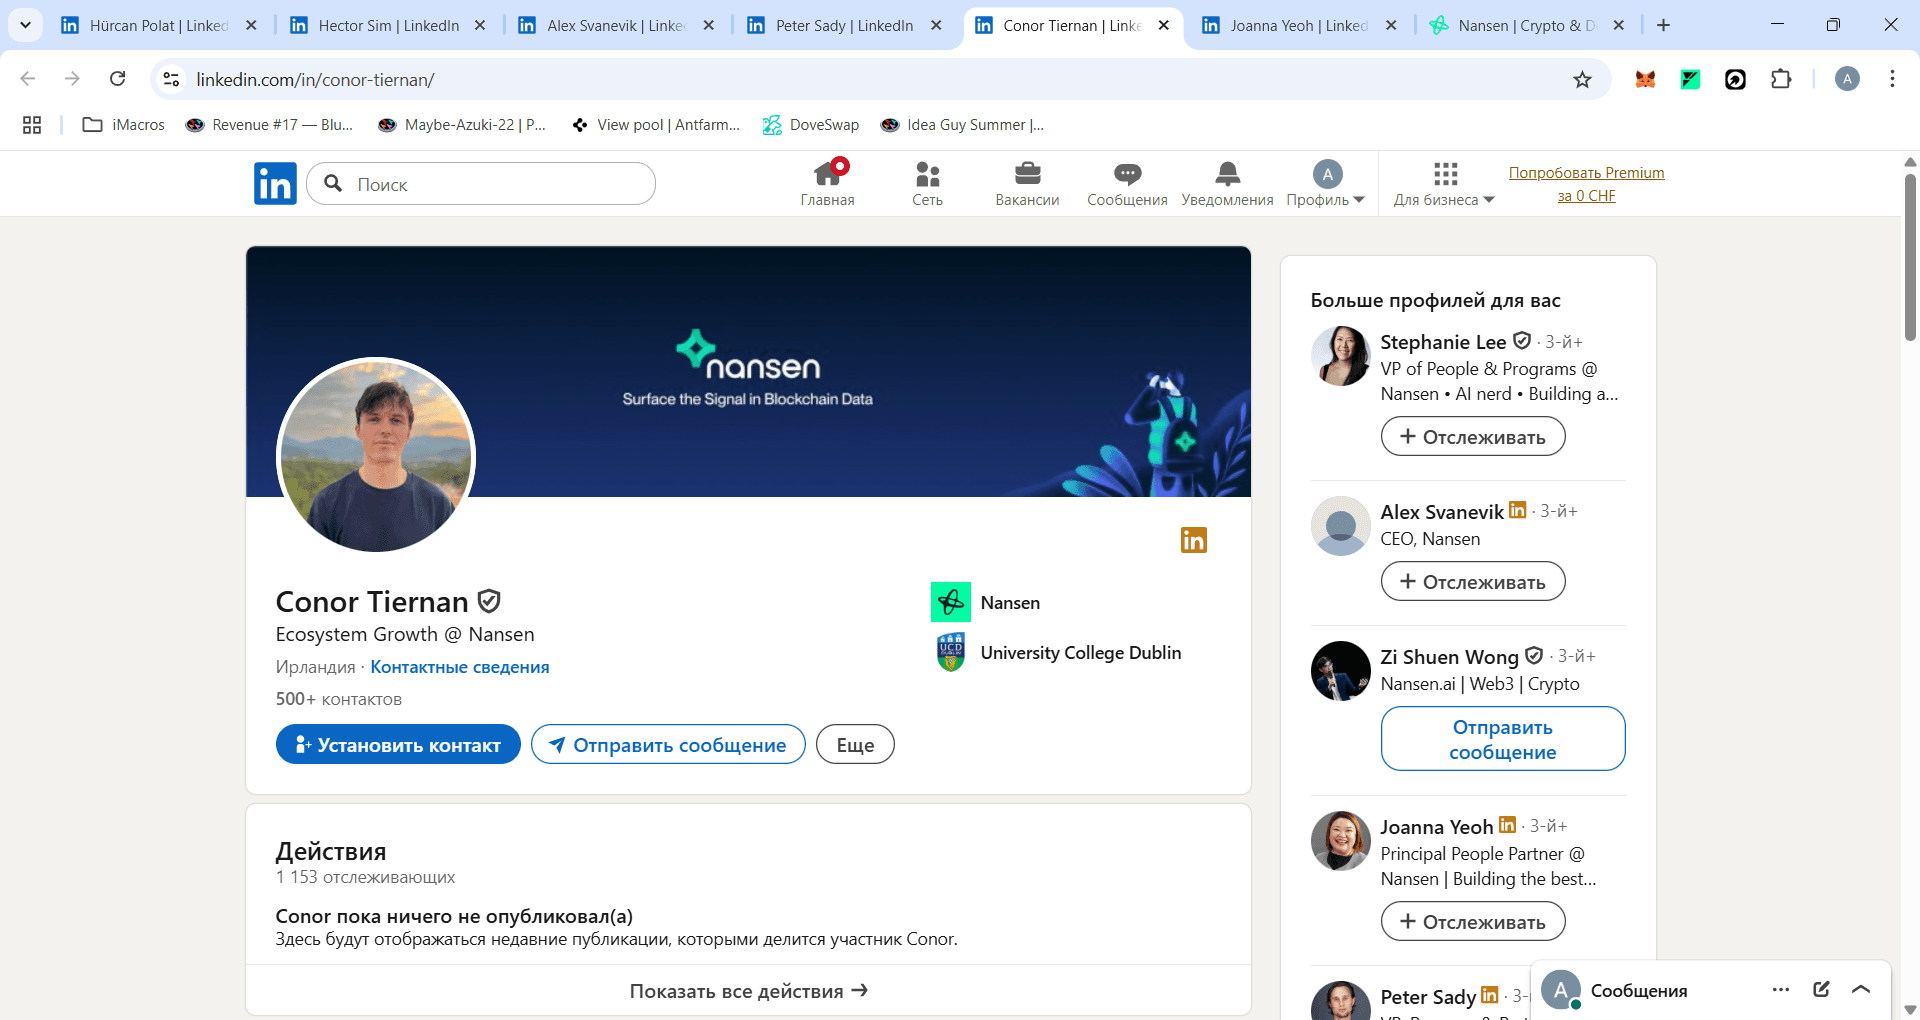Click 500+ контактов connections text
Screen dimensions: 1920x1020
point(339,699)
